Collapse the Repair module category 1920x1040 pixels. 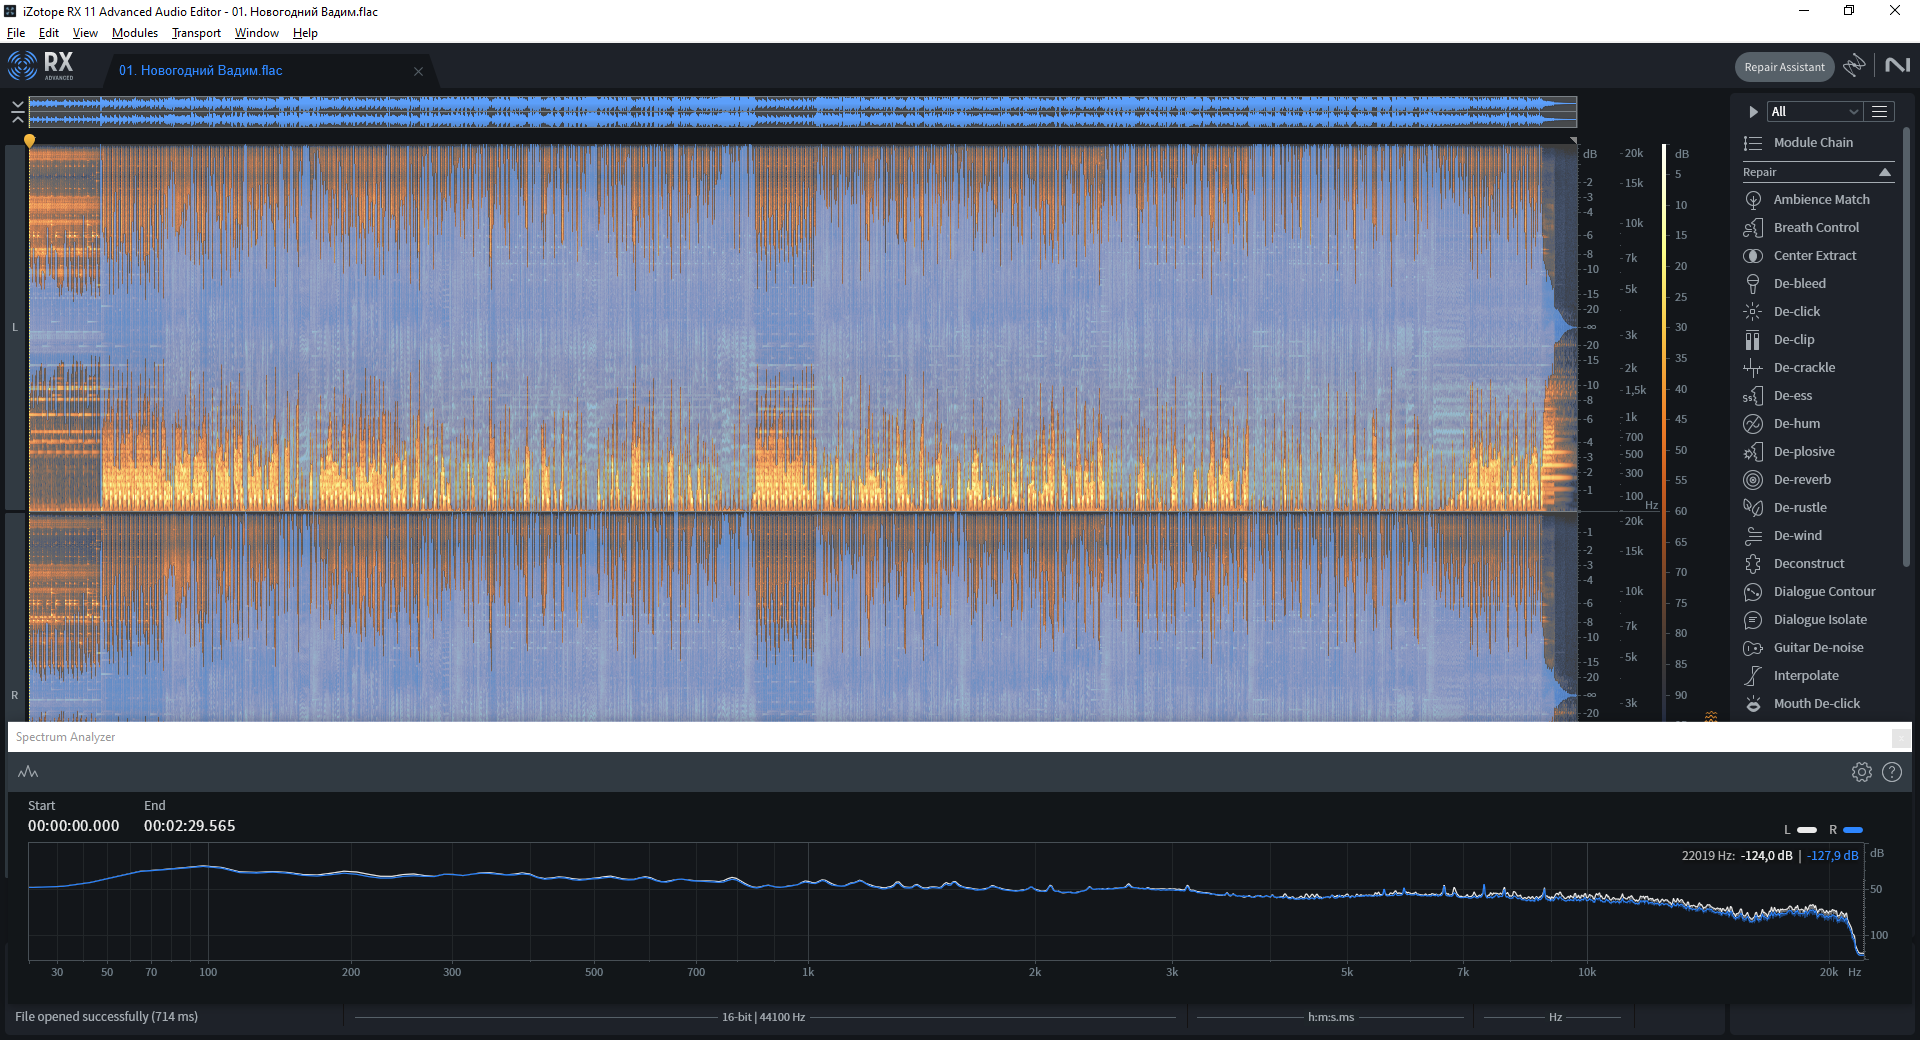1885,172
